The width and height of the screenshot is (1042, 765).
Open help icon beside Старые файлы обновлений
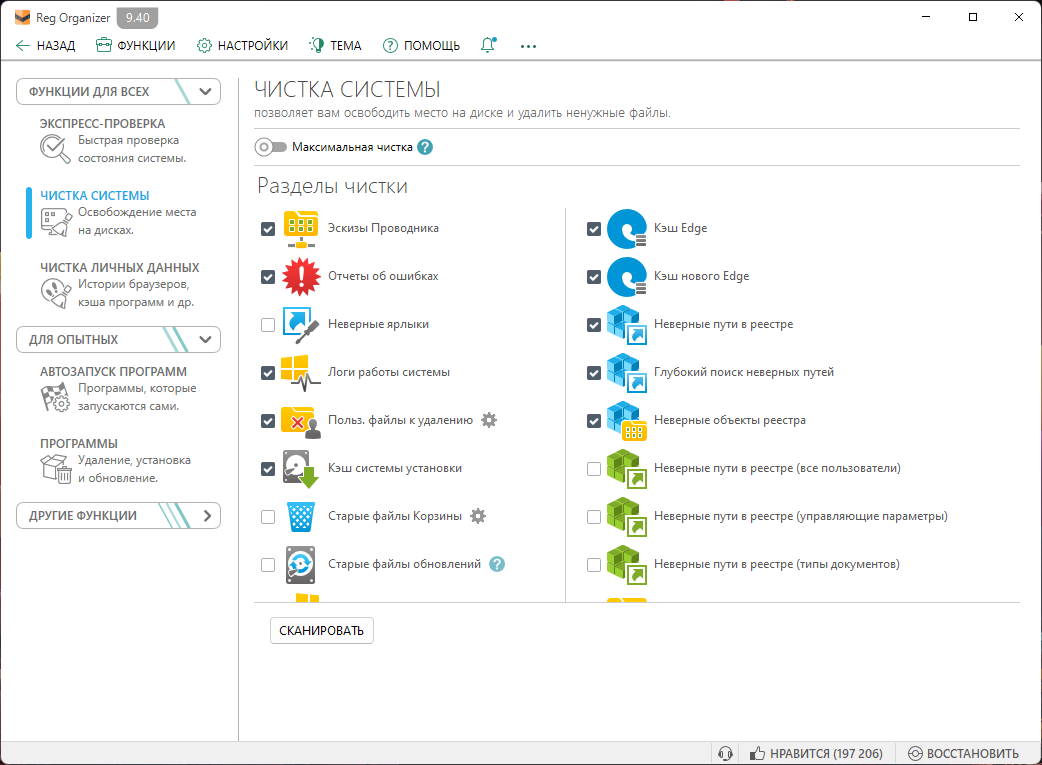click(x=497, y=564)
